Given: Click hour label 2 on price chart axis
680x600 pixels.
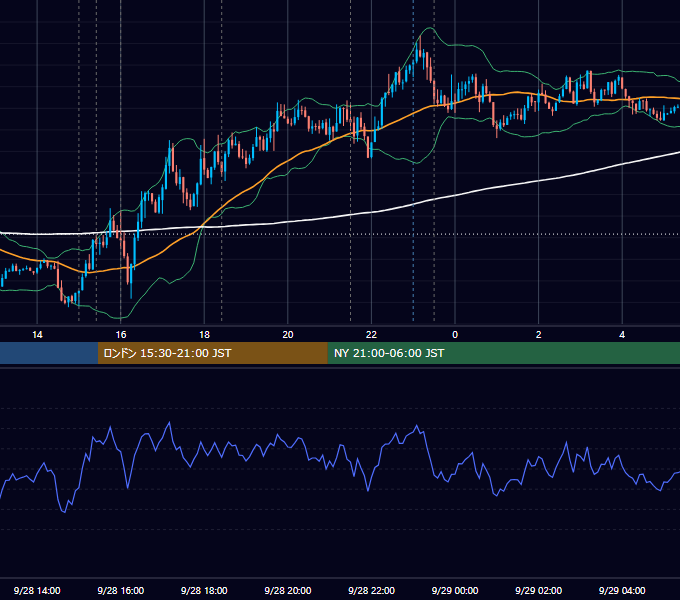Looking at the screenshot, I should [x=539, y=335].
